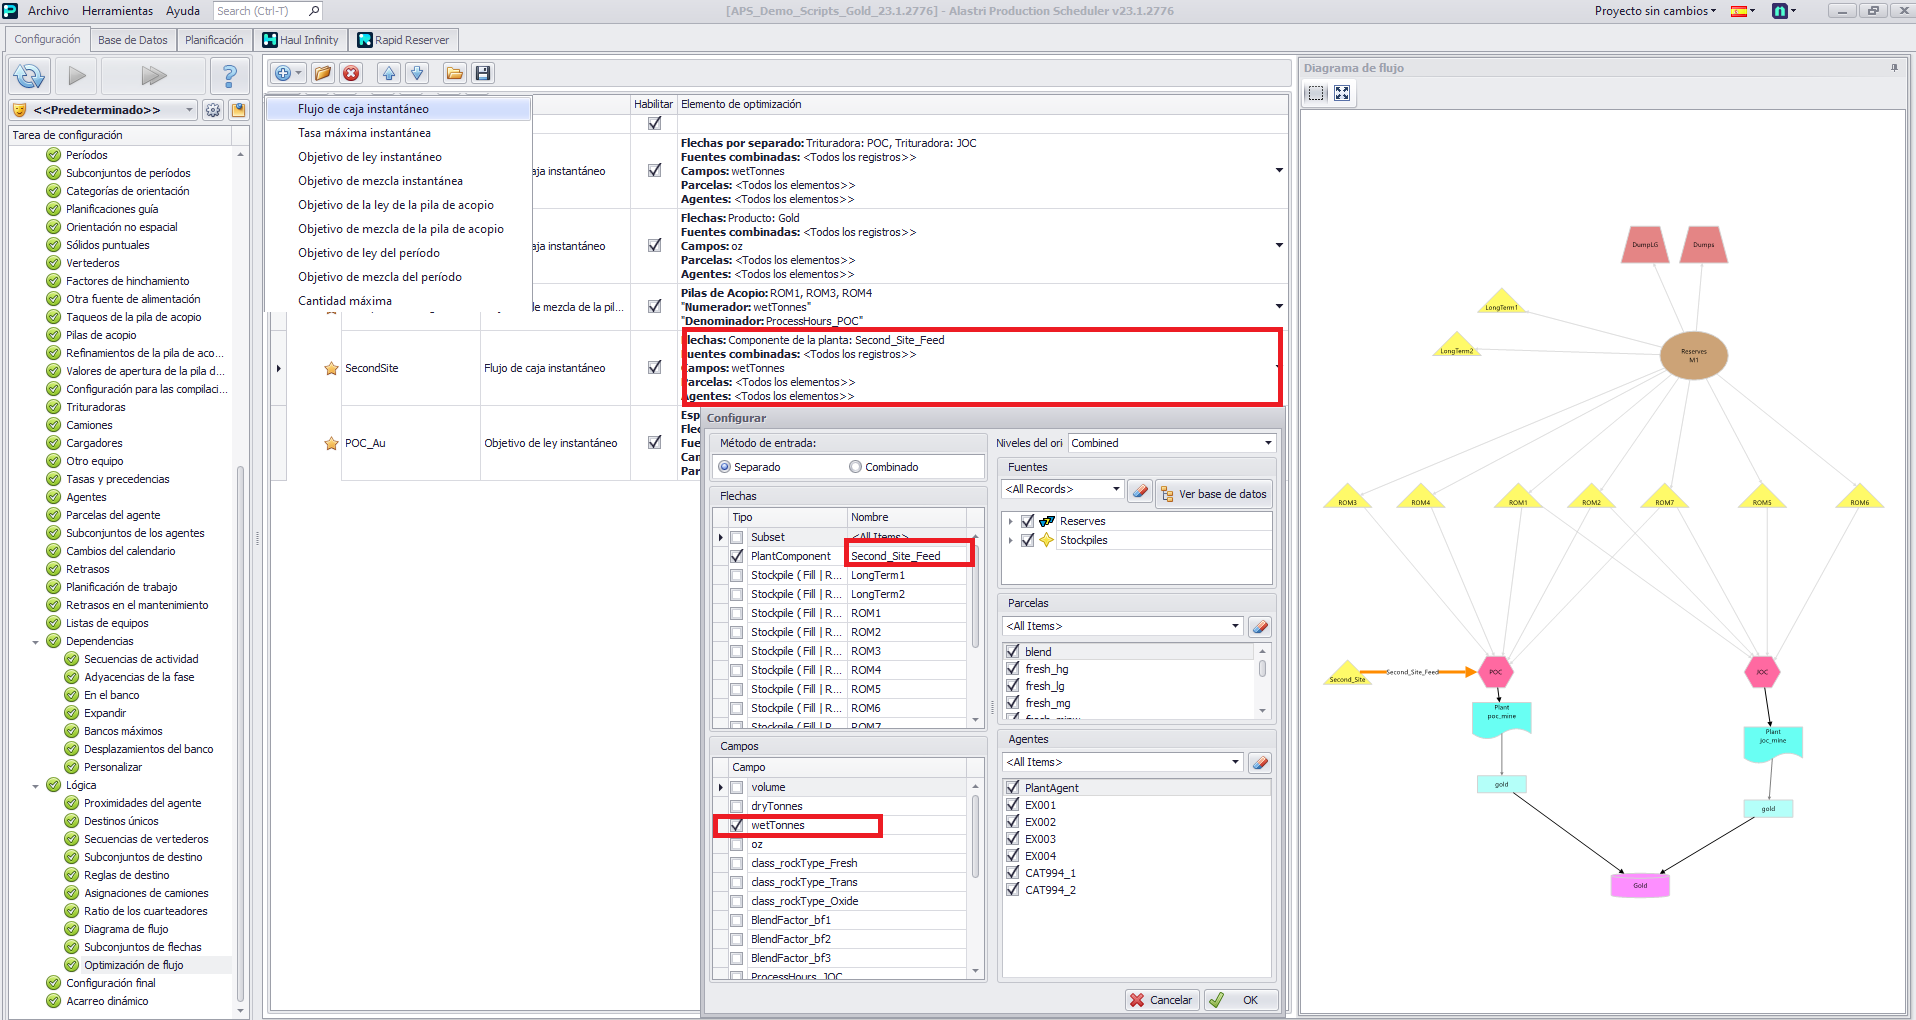Click the red delete X toolbar icon
This screenshot has width=1916, height=1020.
click(351, 73)
